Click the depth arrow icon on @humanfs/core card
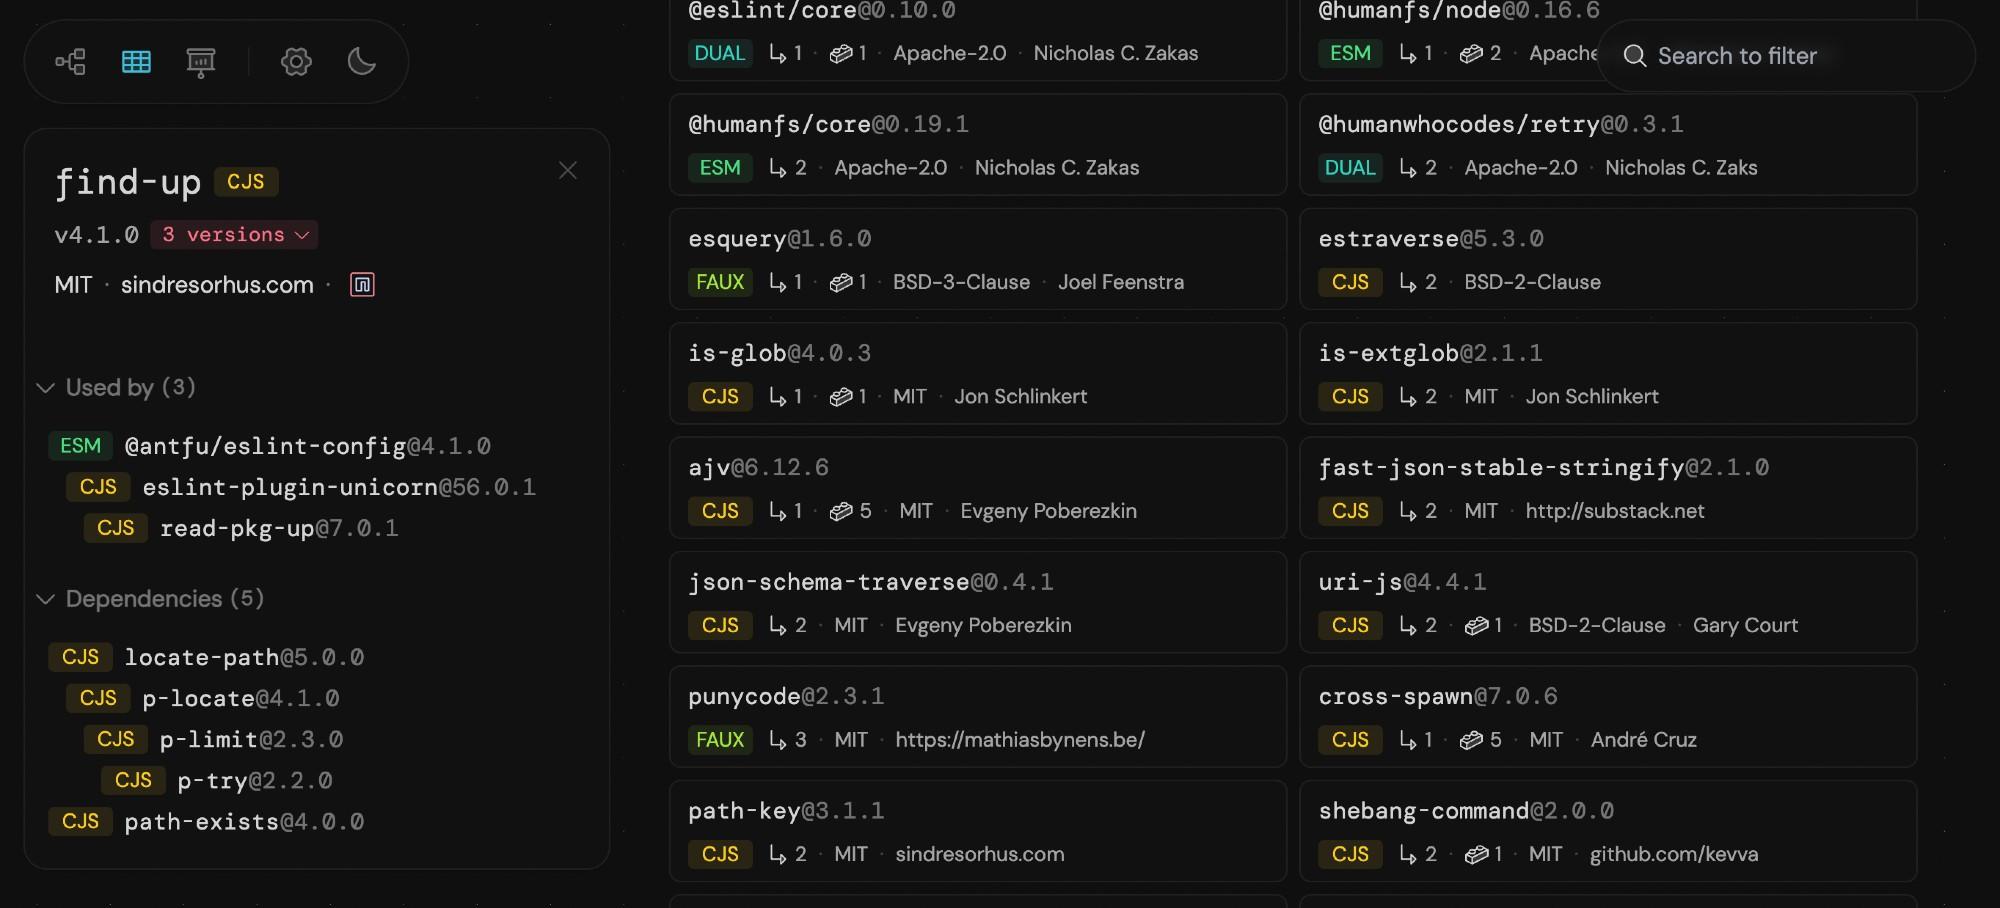The height and width of the screenshot is (908, 2000). coord(778,168)
